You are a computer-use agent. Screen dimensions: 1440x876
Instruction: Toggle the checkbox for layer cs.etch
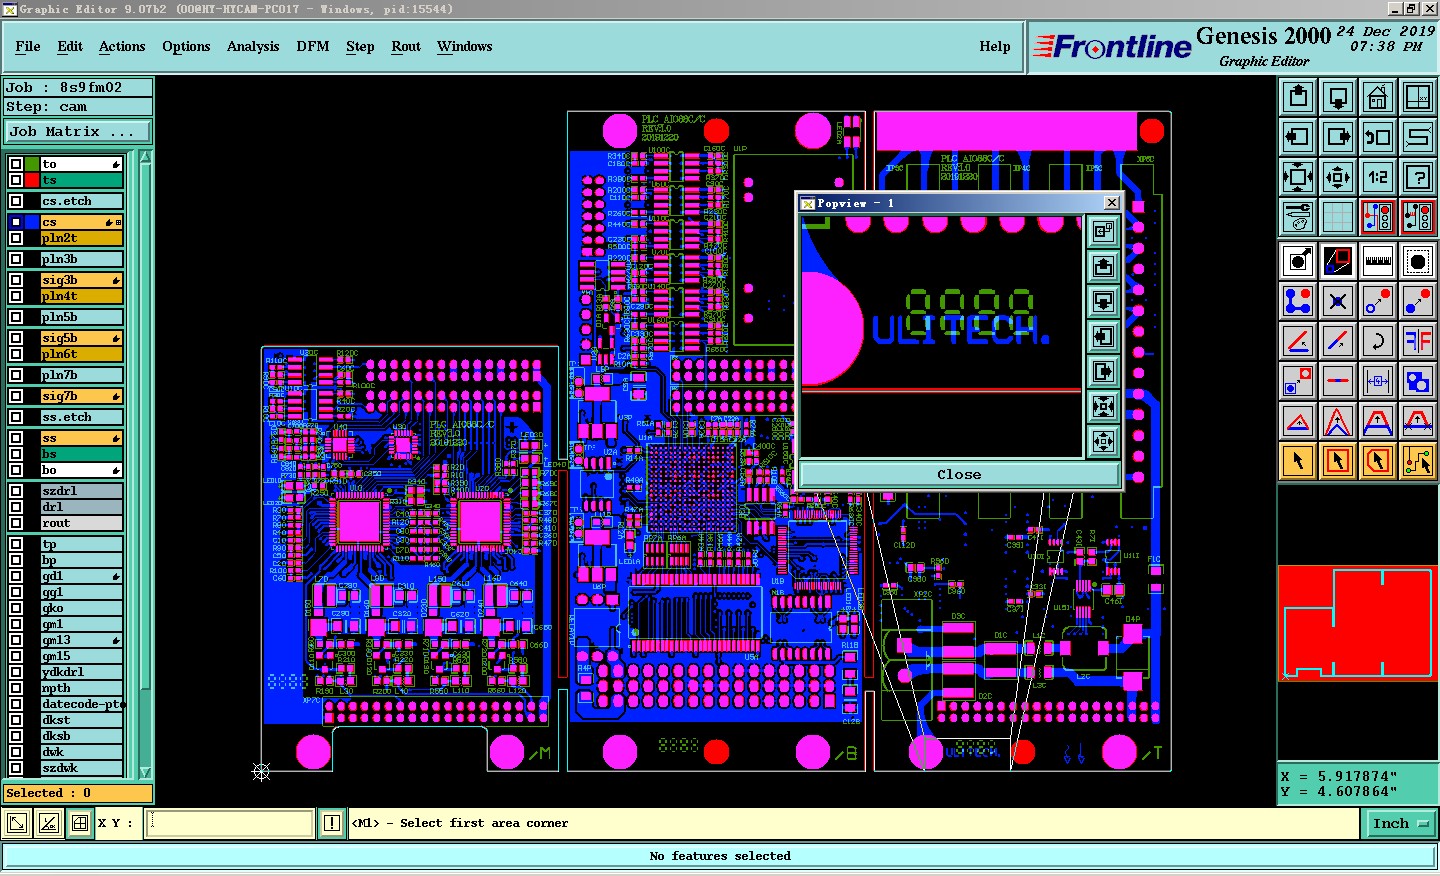16,201
